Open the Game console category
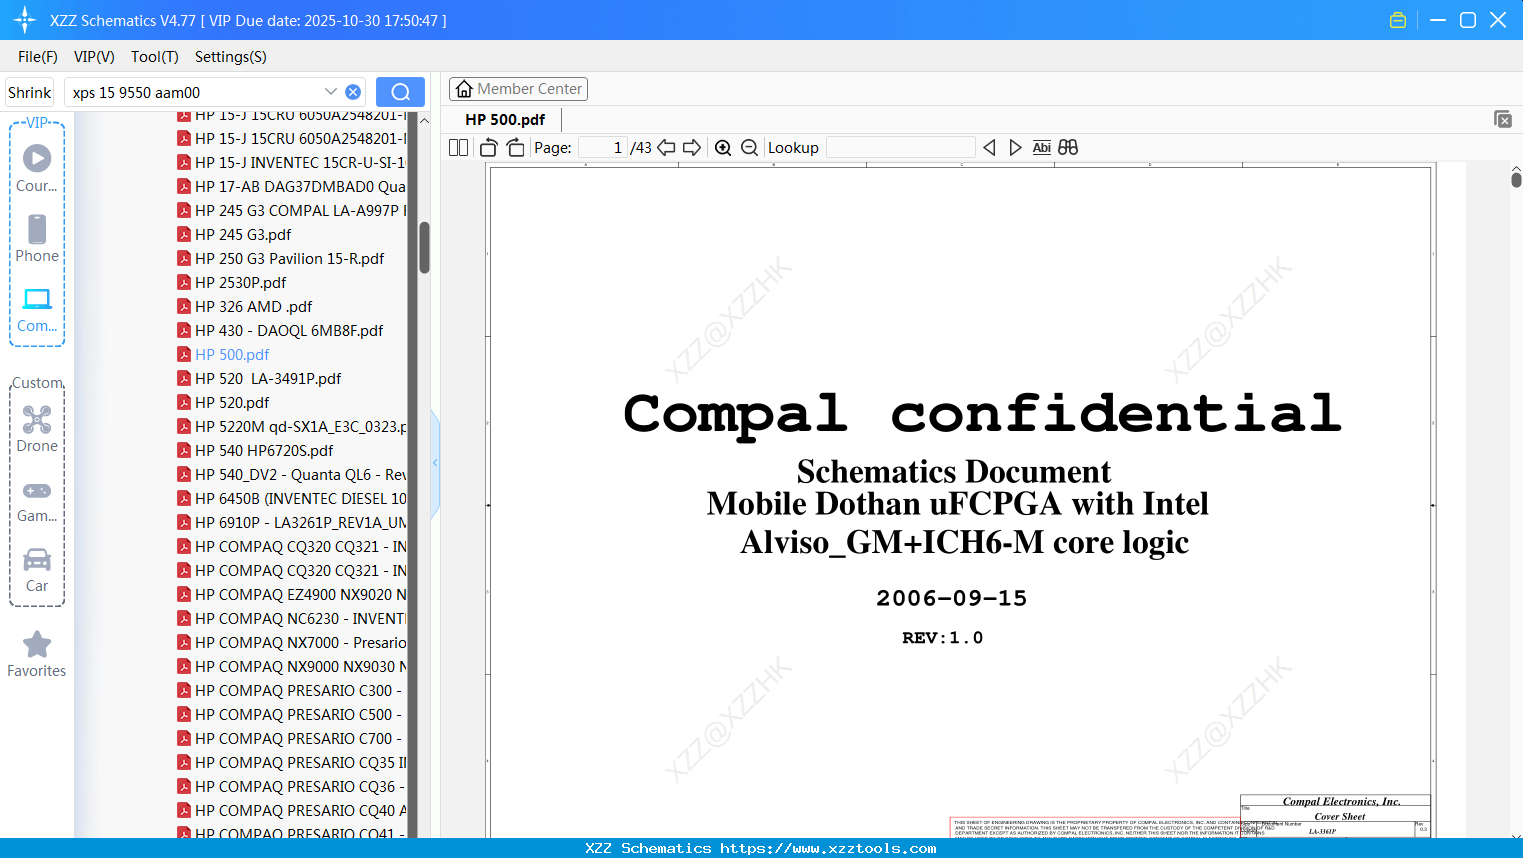 37,501
